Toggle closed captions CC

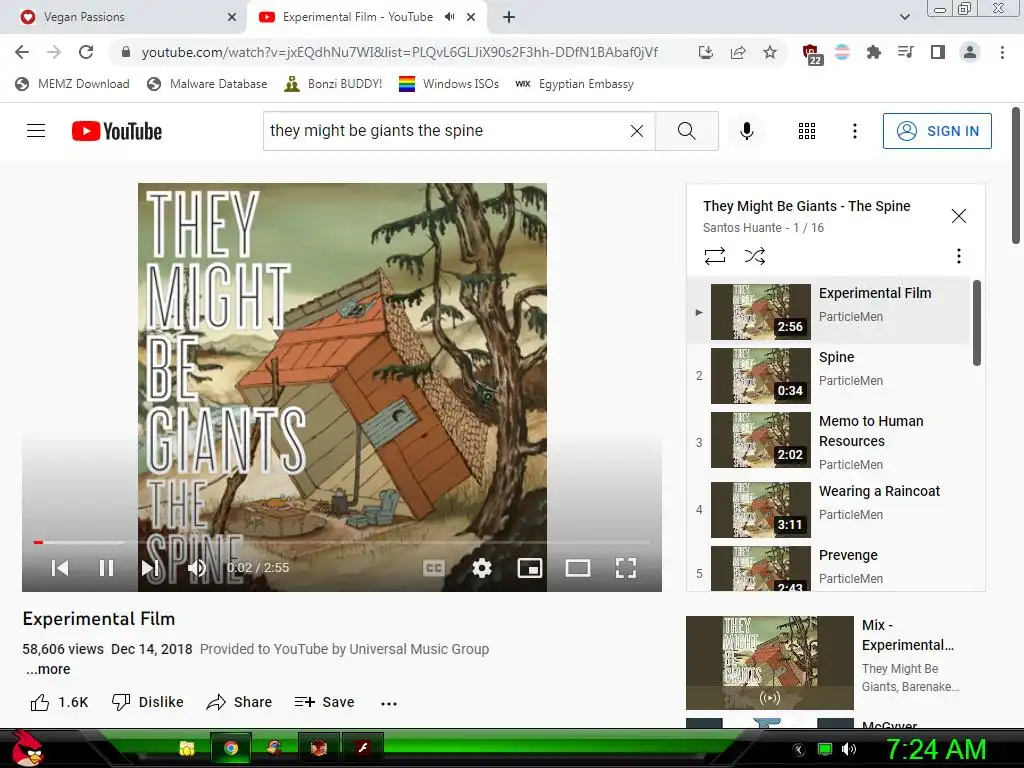(434, 568)
